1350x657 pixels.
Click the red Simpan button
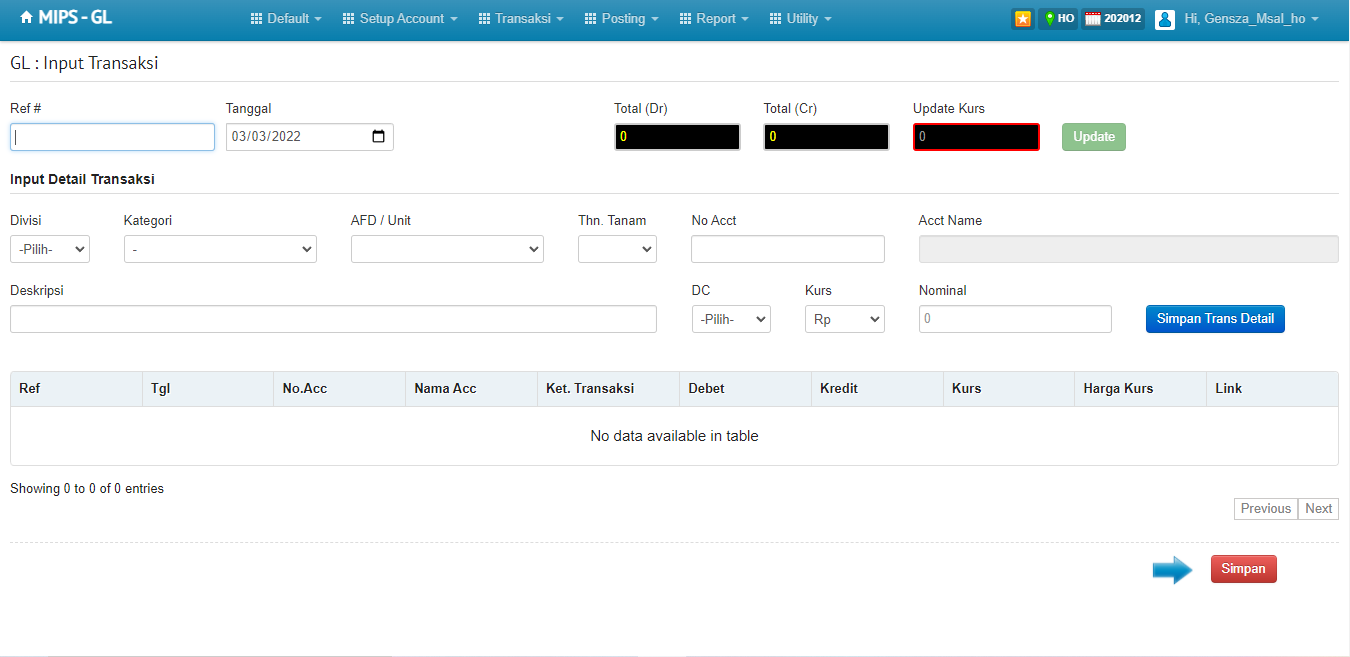[1243, 569]
